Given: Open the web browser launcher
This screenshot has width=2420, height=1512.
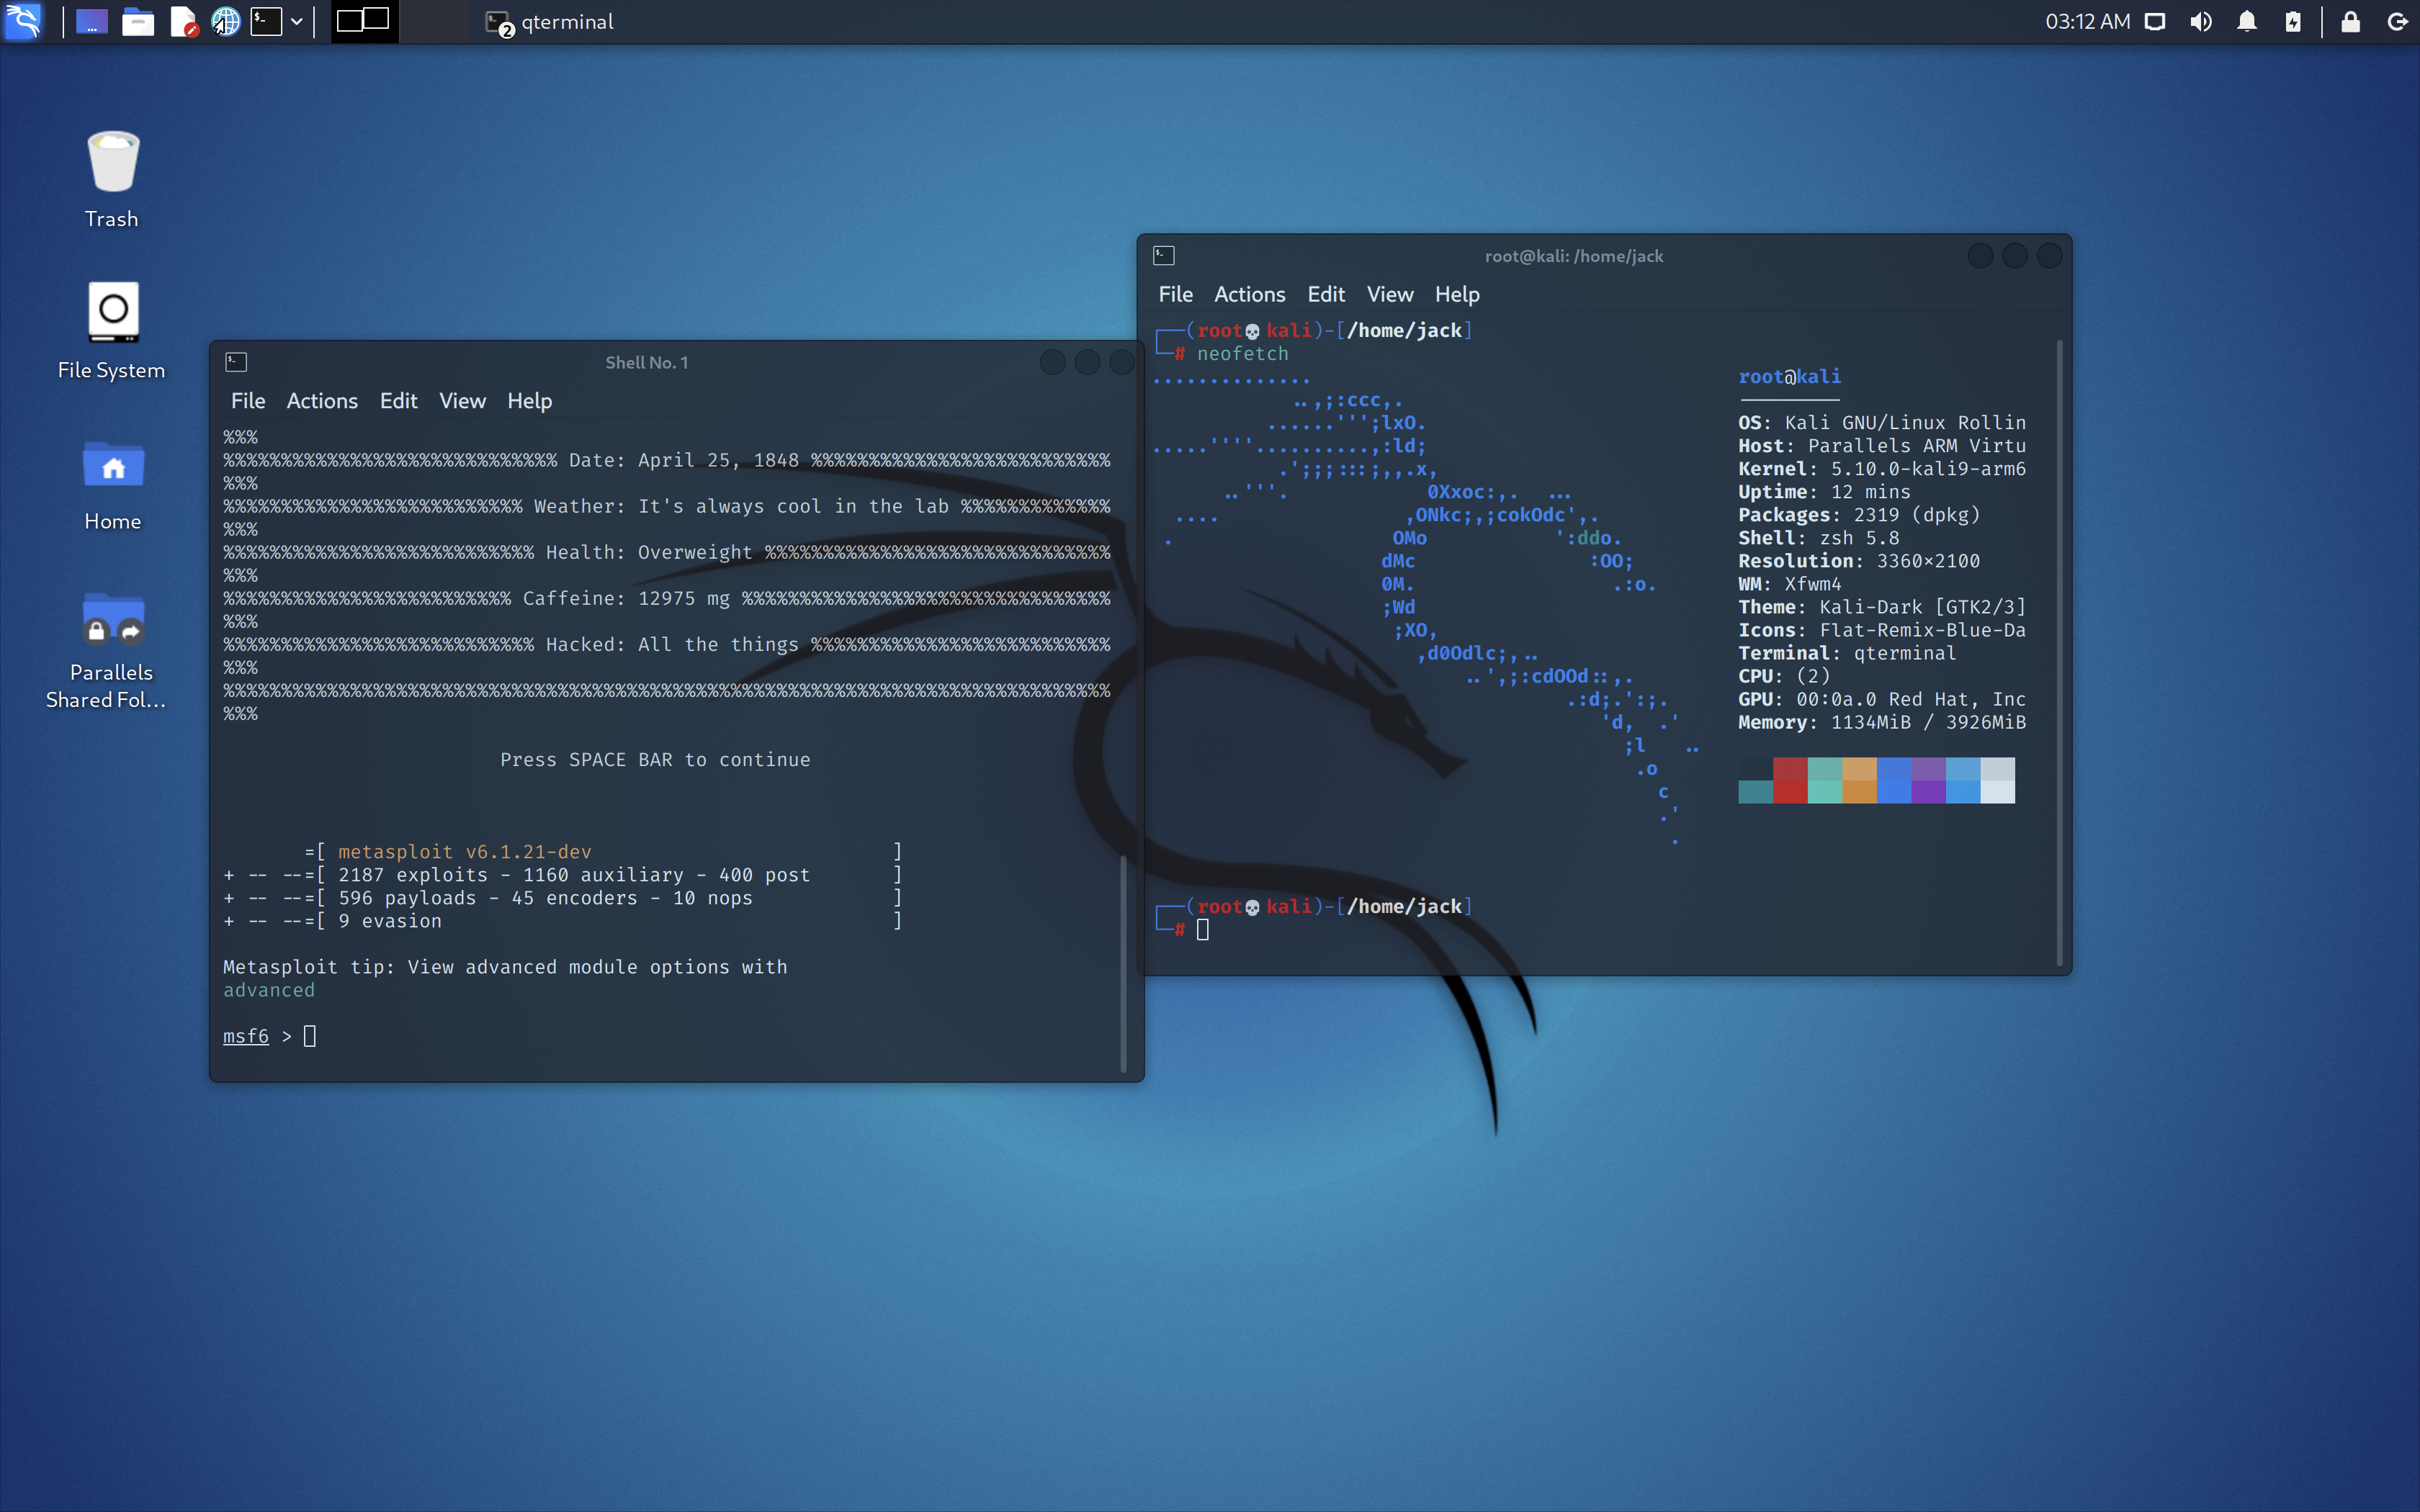Looking at the screenshot, I should click(226, 21).
